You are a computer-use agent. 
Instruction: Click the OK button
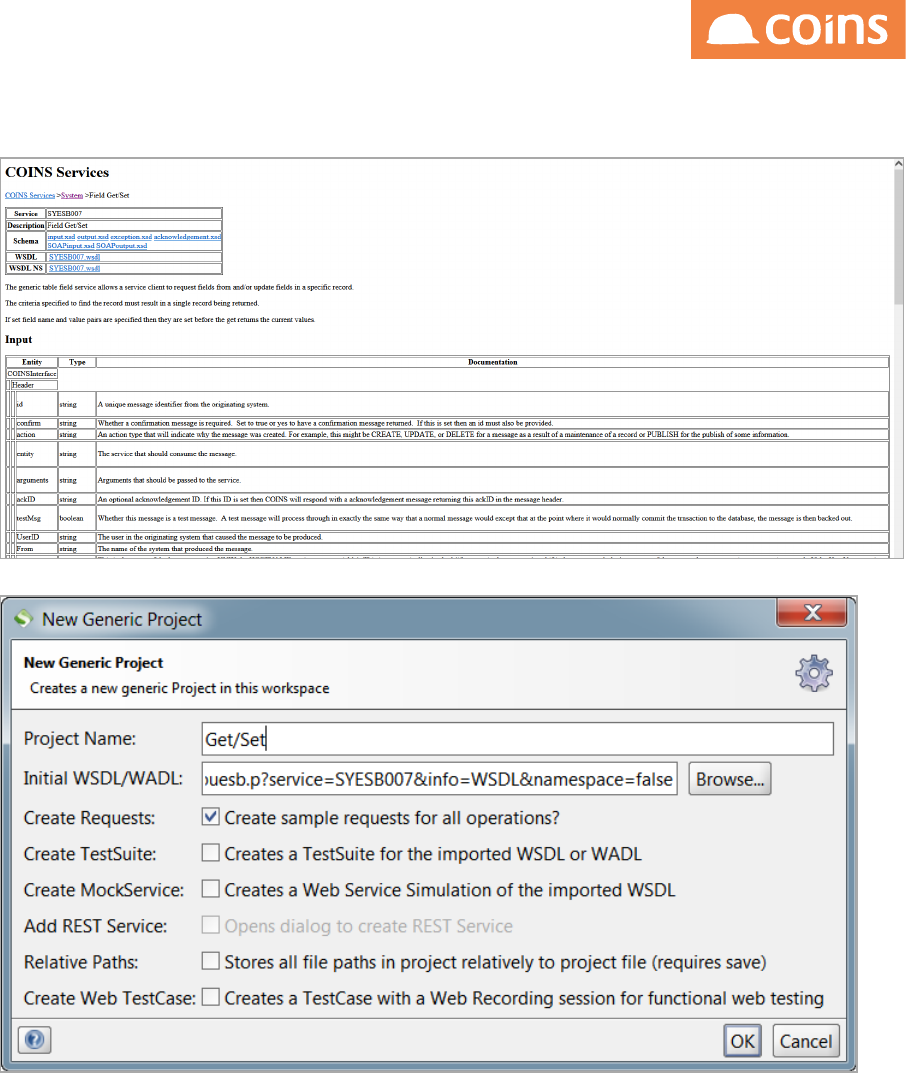742,1041
